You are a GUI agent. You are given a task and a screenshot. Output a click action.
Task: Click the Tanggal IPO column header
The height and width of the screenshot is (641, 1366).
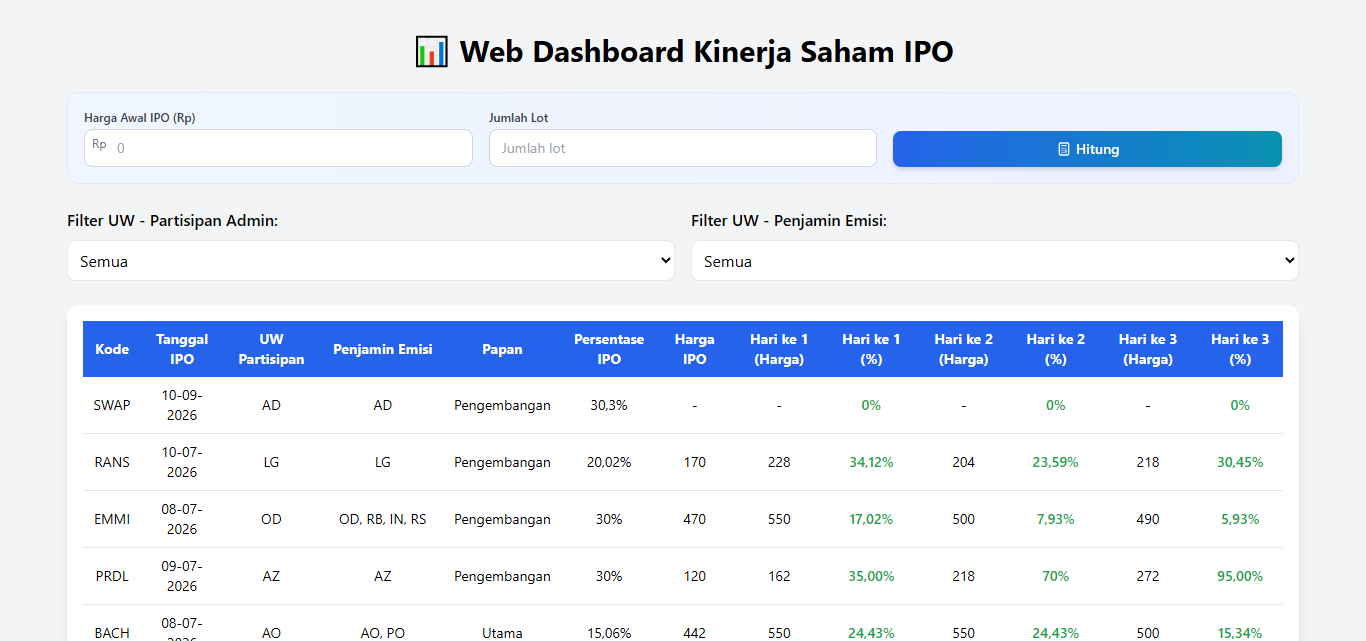(182, 349)
